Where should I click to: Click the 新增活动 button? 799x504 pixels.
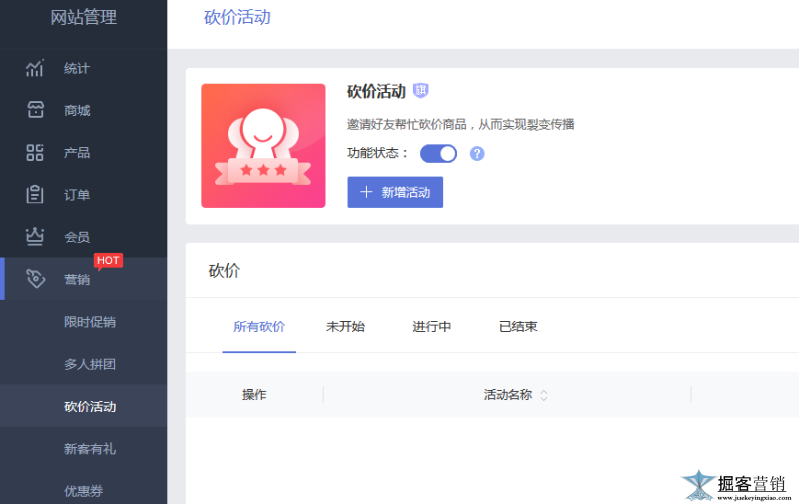pos(395,192)
